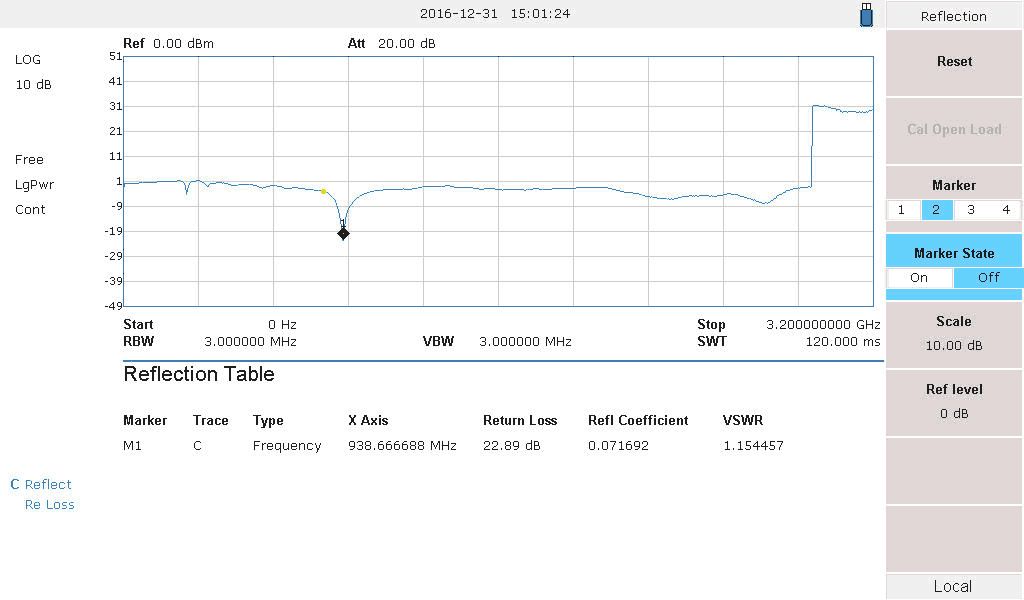This screenshot has width=1024, height=600.
Task: Click the Stop frequency 3.200000000 GHz
Action: [x=823, y=324]
